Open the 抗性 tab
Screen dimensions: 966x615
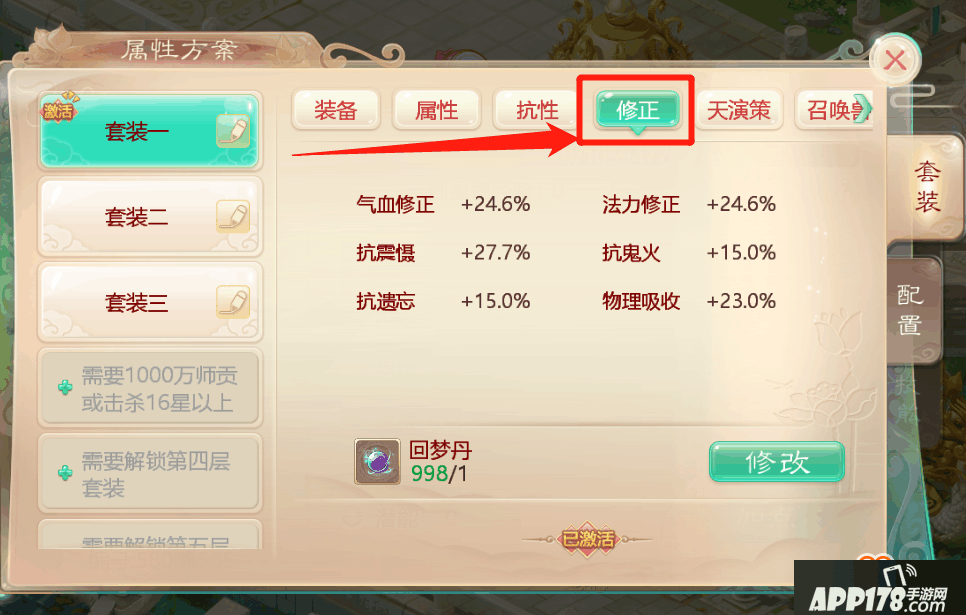pos(536,110)
